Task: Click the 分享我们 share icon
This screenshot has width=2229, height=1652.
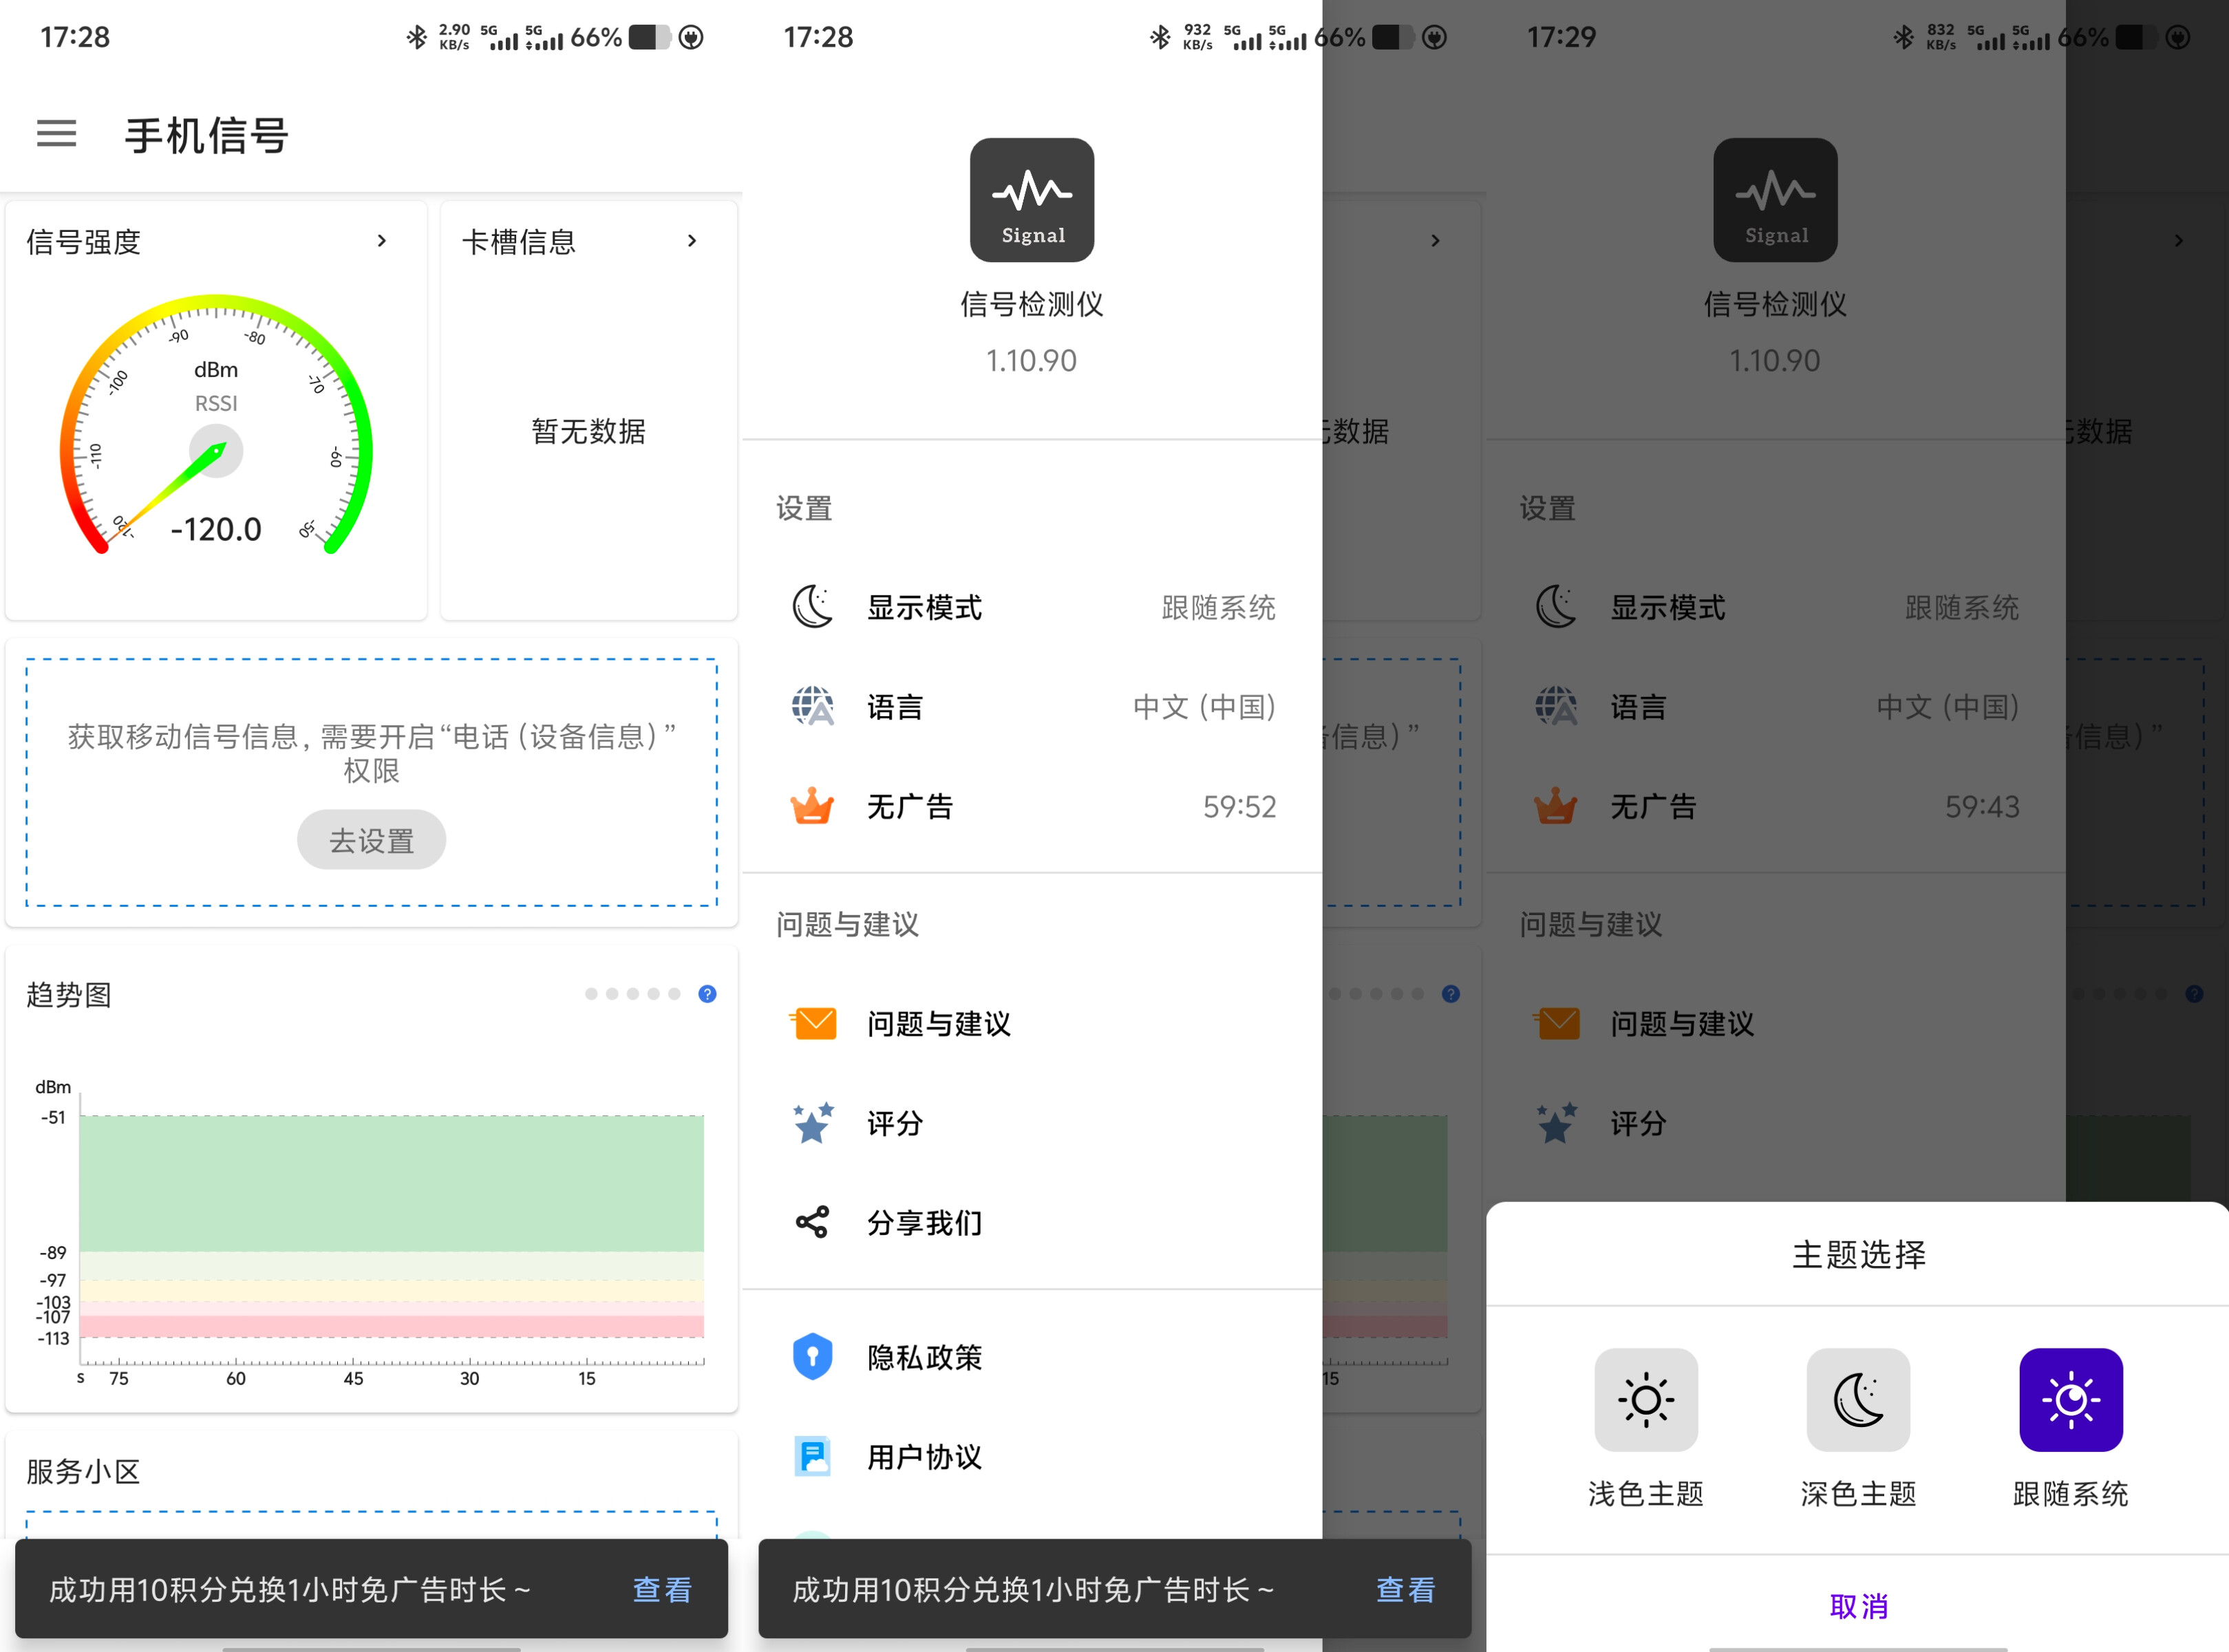Action: click(812, 1221)
